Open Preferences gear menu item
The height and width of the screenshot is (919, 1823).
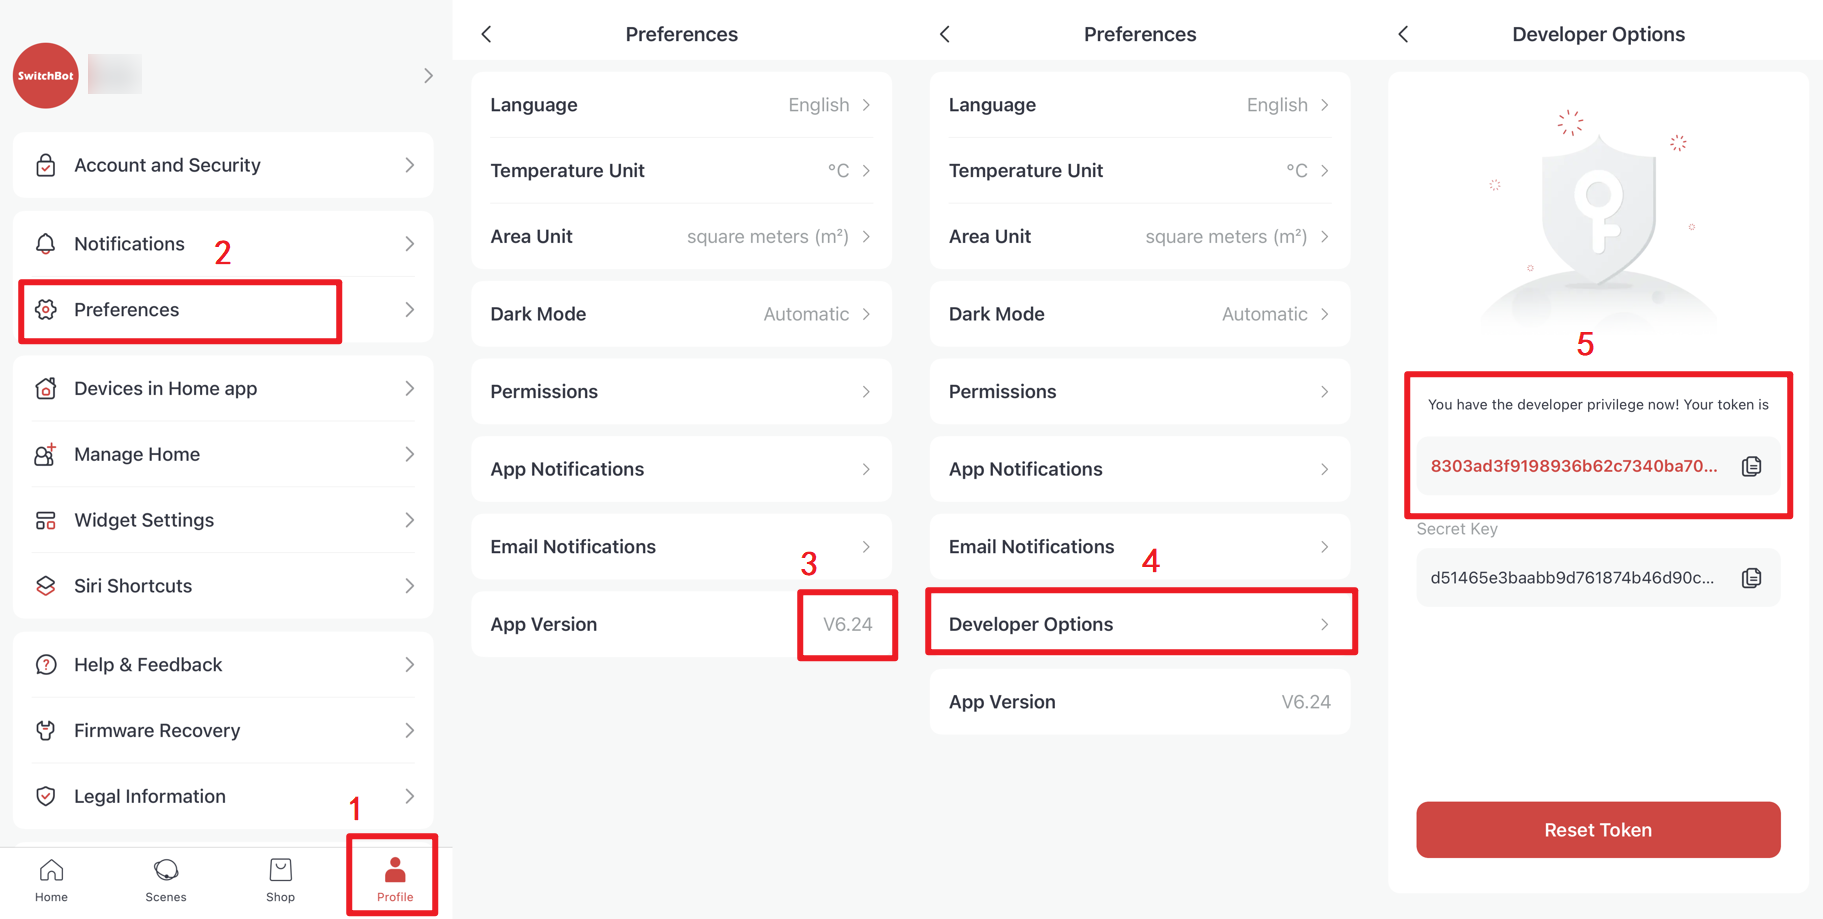pyautogui.click(x=223, y=310)
